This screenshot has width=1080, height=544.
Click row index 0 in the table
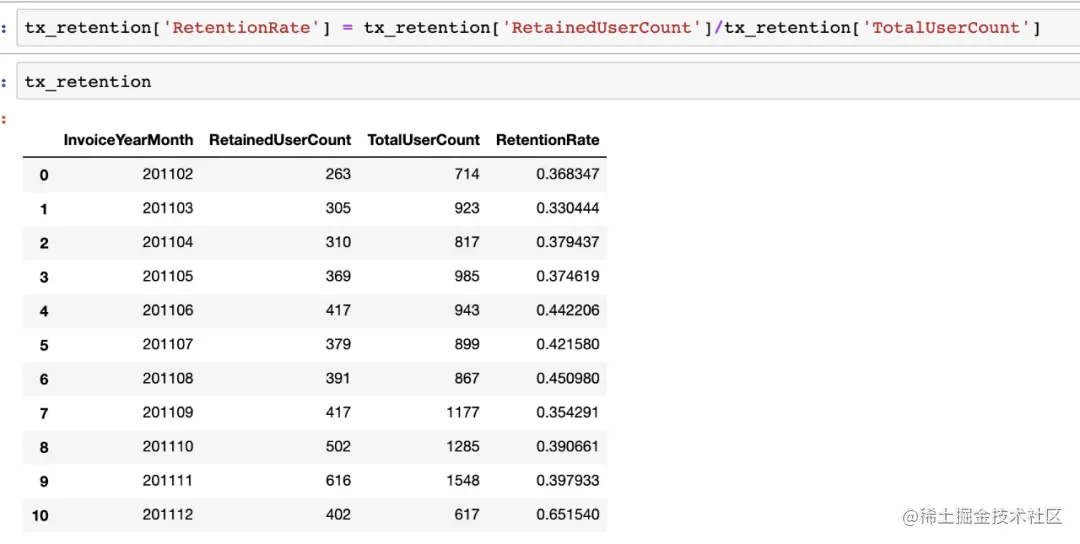44,175
